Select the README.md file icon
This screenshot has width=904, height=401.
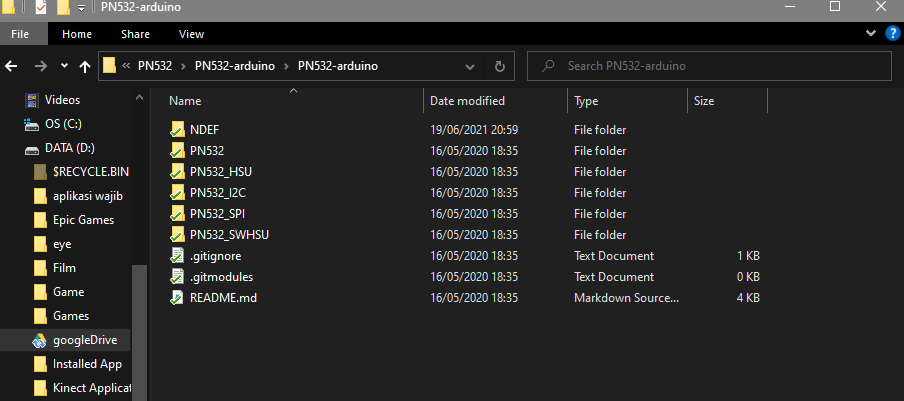178,298
